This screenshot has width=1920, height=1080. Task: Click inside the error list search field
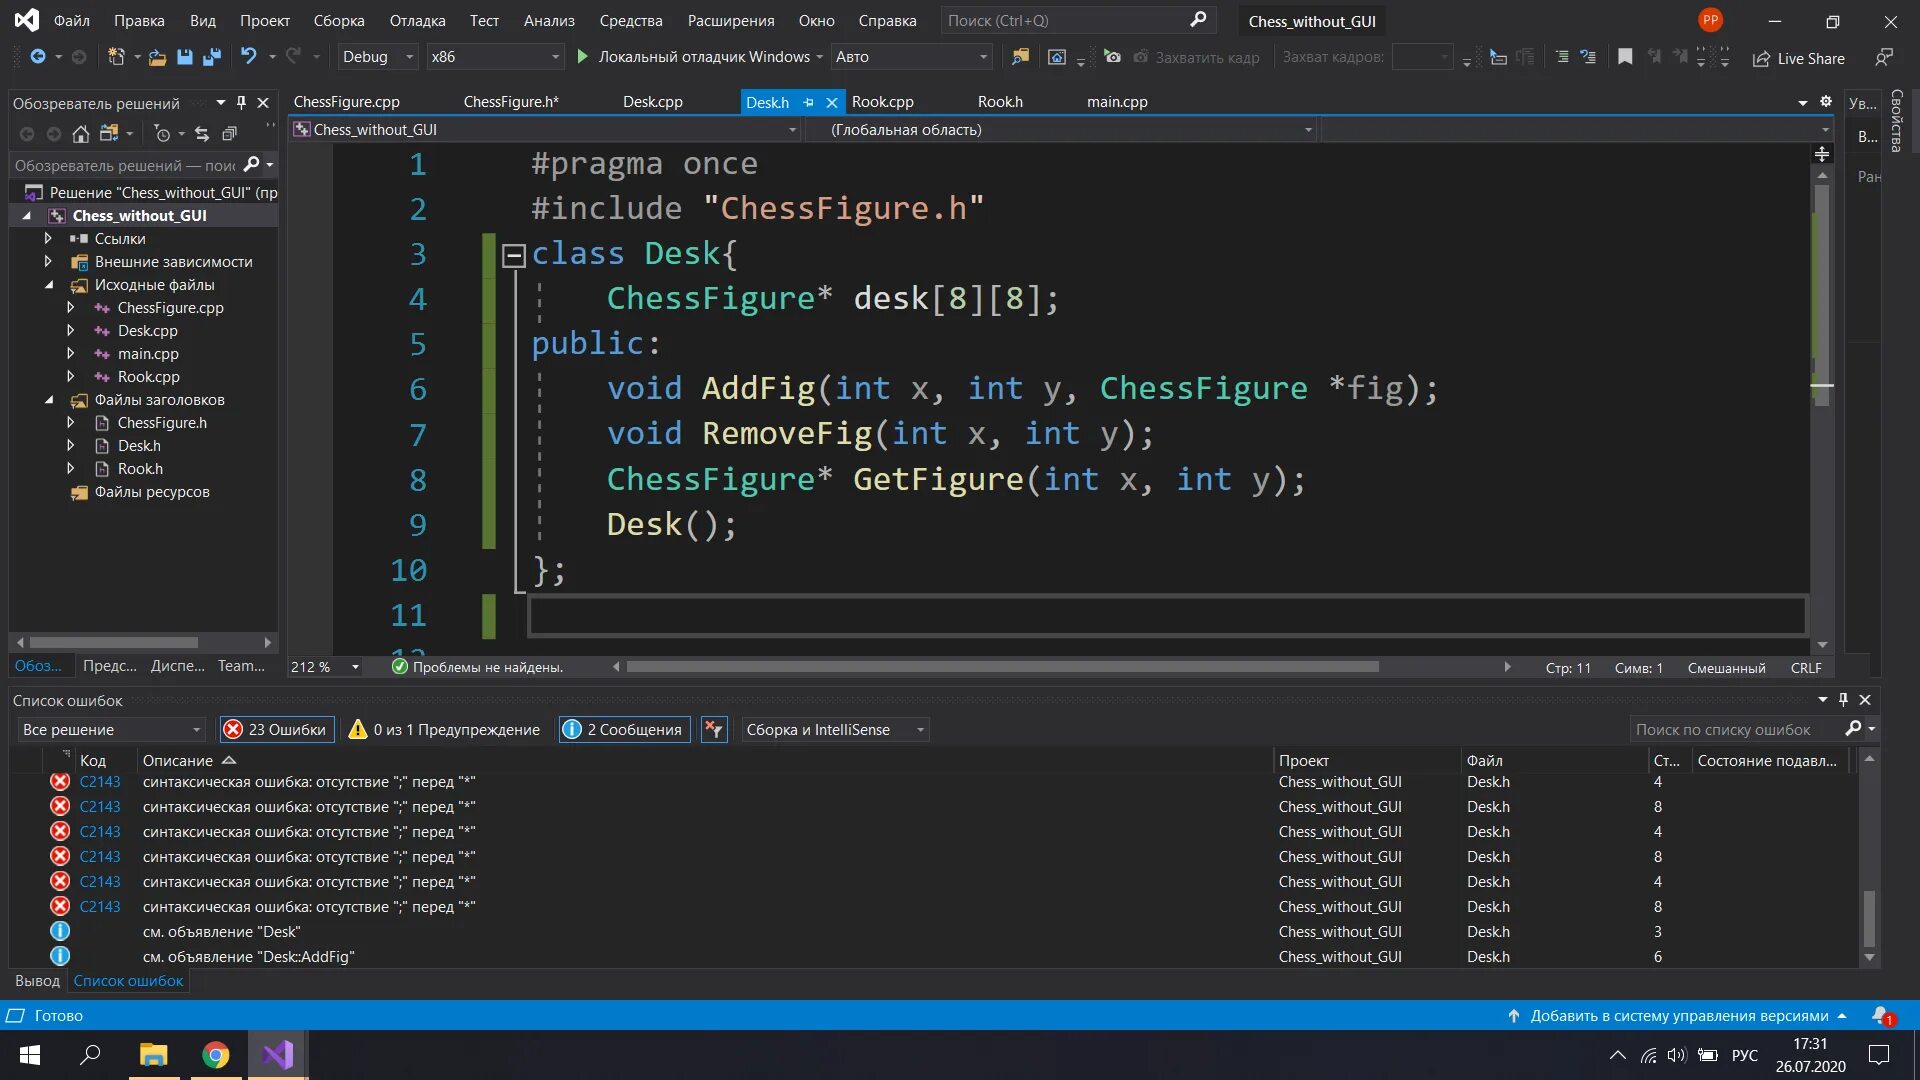[1733, 730]
